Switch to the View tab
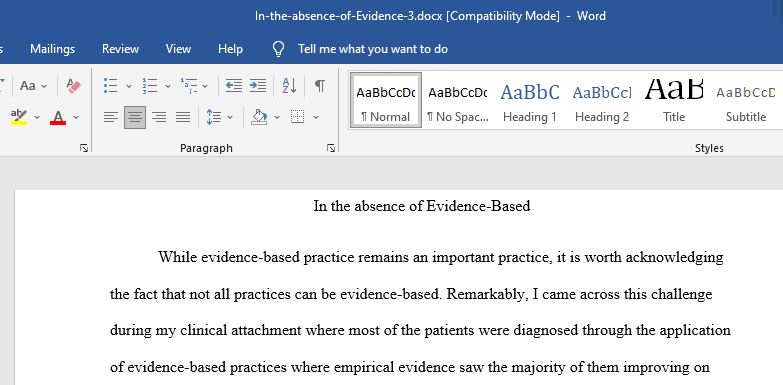This screenshot has height=385, width=783. click(178, 49)
